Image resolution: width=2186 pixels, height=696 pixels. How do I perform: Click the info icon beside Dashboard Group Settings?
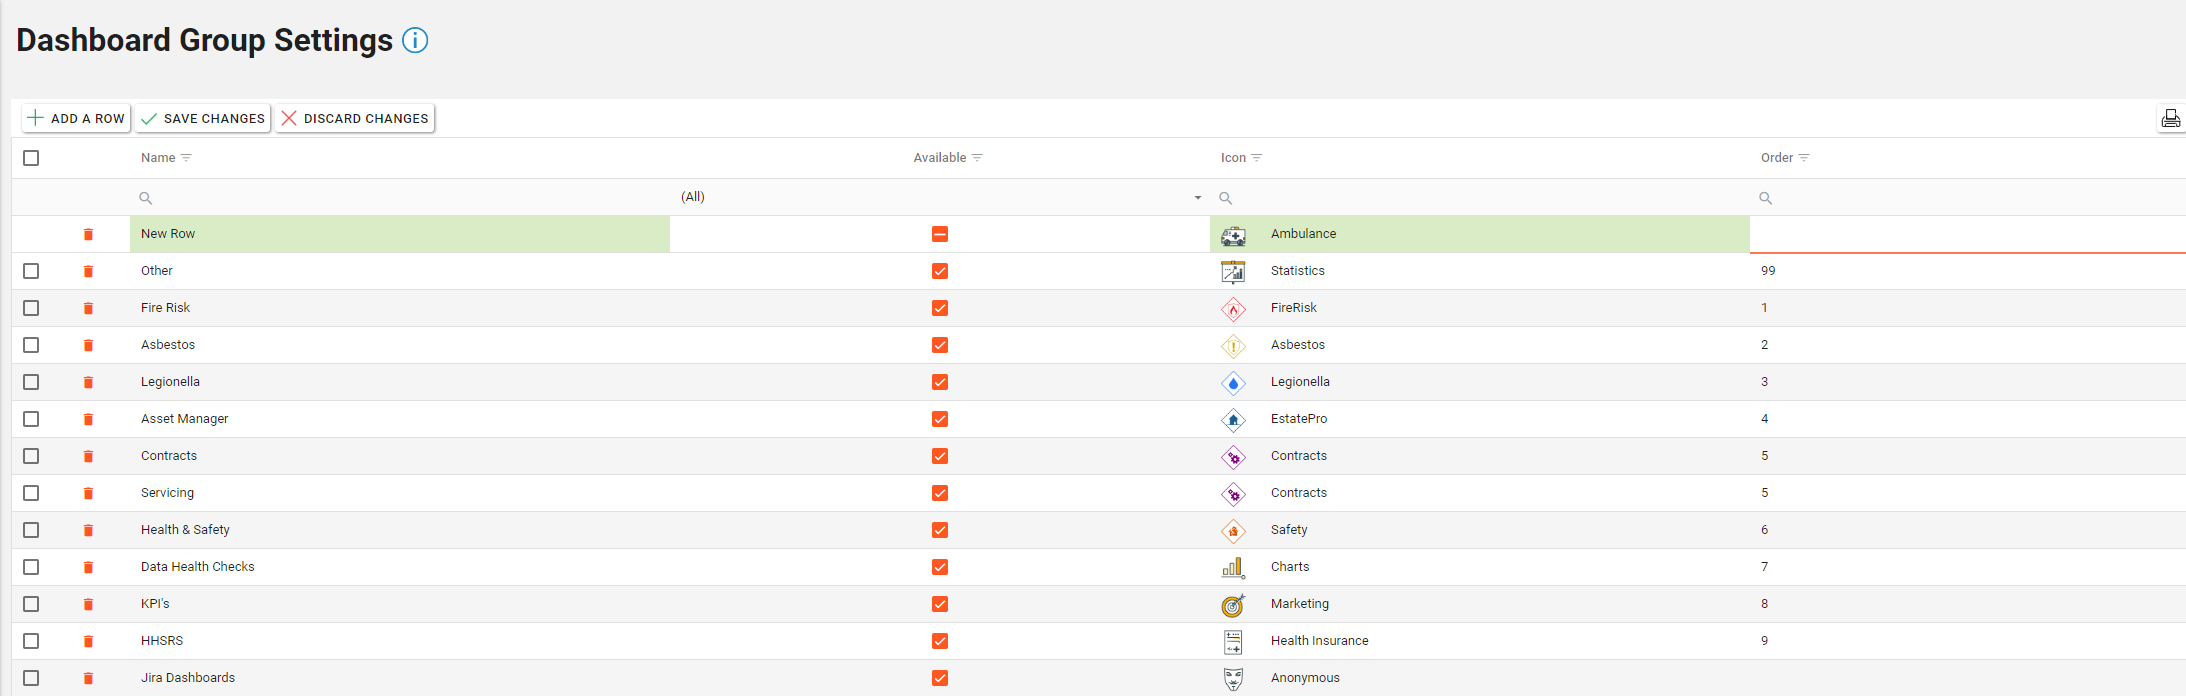point(415,40)
